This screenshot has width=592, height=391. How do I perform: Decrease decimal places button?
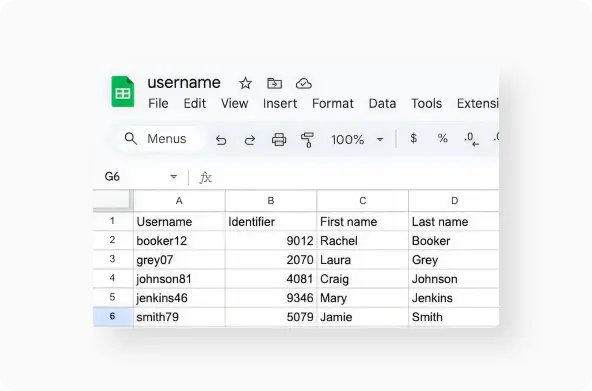click(471, 139)
